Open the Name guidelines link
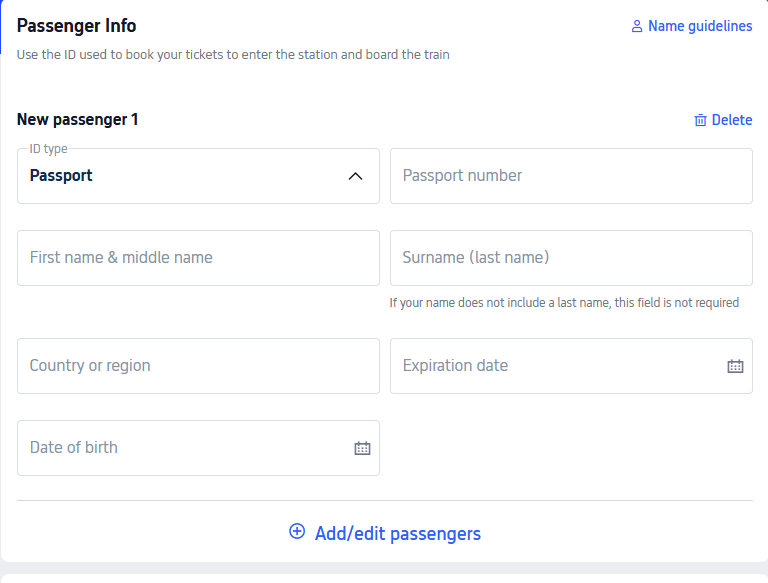The height and width of the screenshot is (583, 768). coord(699,27)
